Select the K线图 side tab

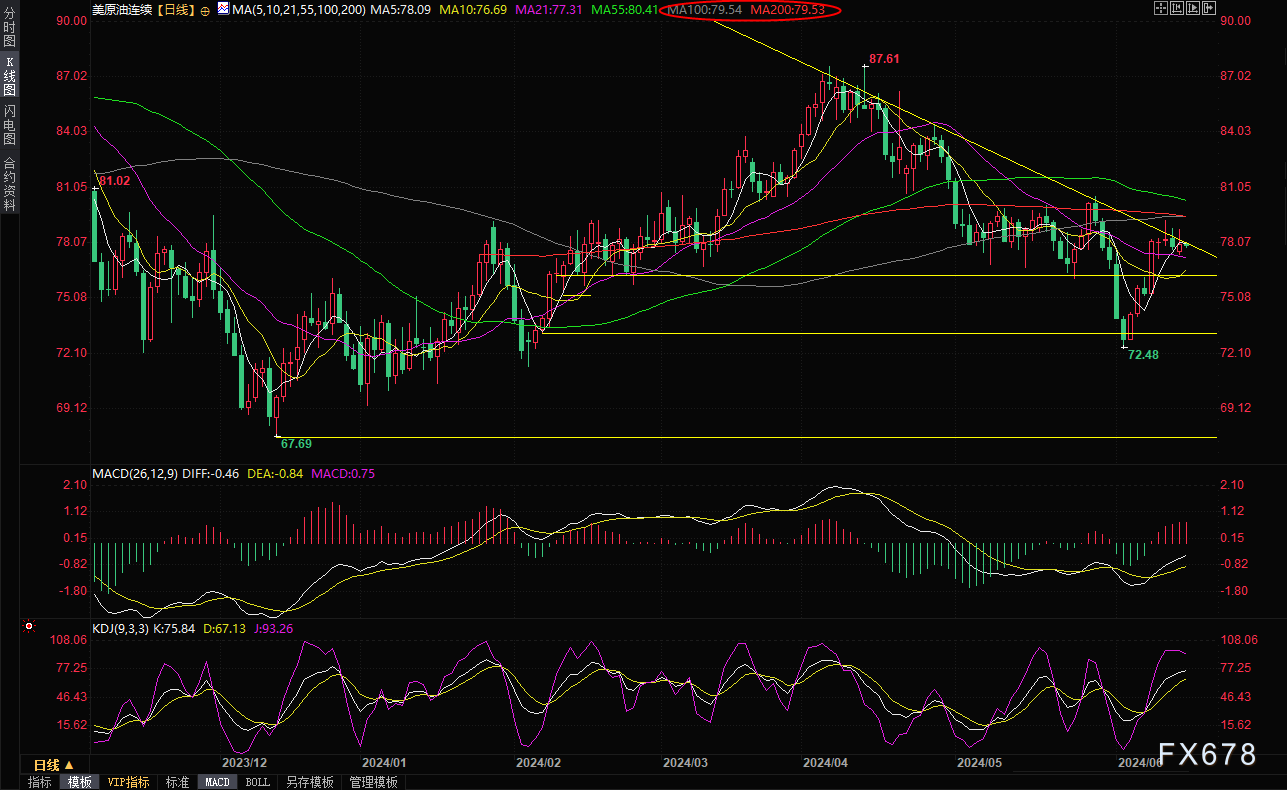[9, 76]
